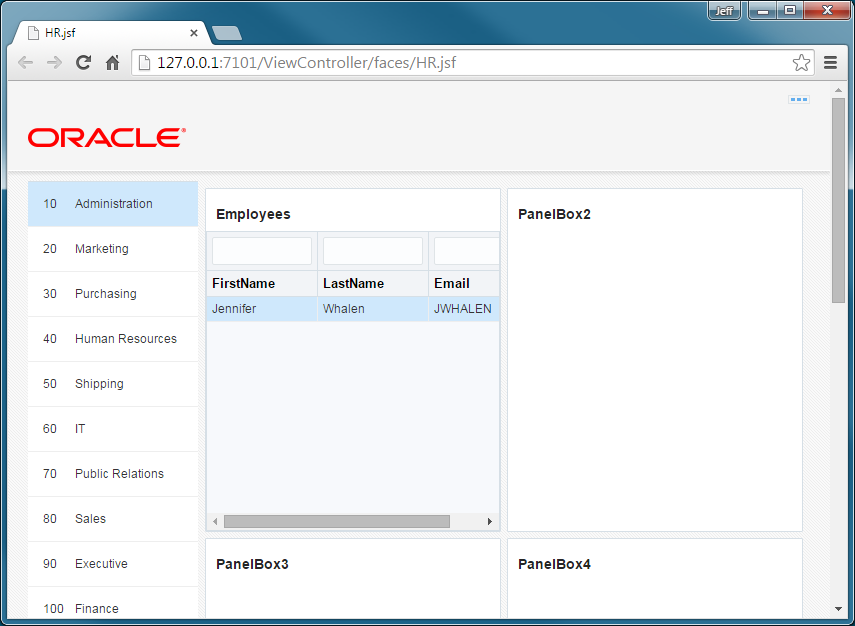The height and width of the screenshot is (626, 855).
Task: Open the Chrome hamburger menu
Action: pos(830,63)
